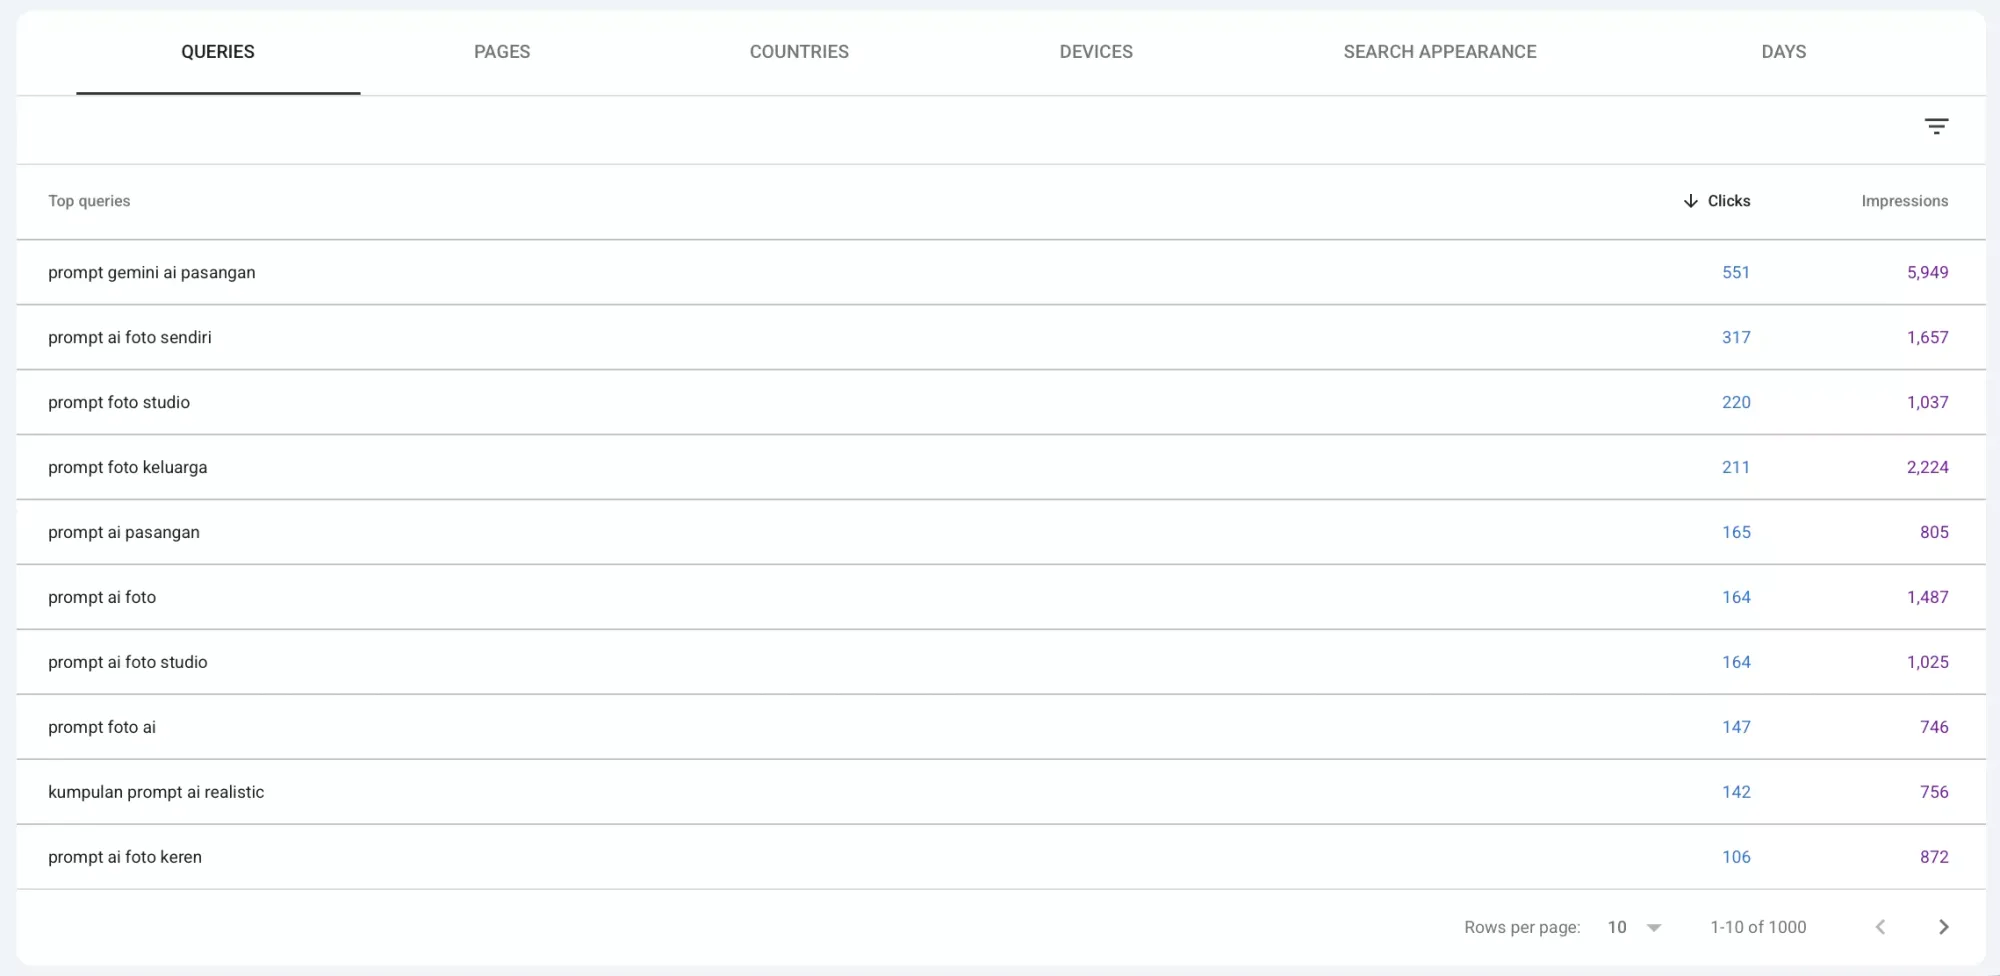Screen dimensions: 2000x976
Task: Switch to the Queries tab
Action: pyautogui.click(x=218, y=52)
